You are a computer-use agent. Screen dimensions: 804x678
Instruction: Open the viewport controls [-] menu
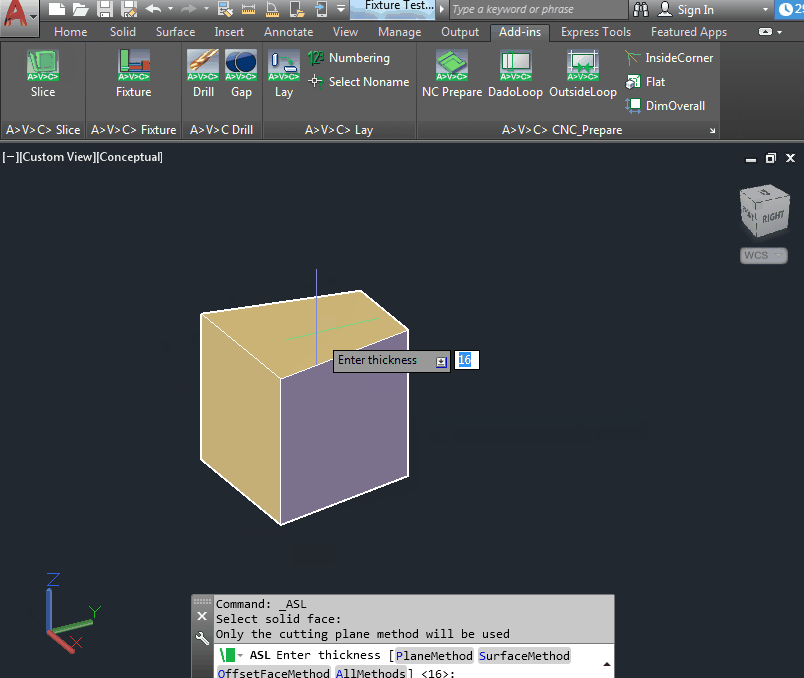tap(9, 157)
